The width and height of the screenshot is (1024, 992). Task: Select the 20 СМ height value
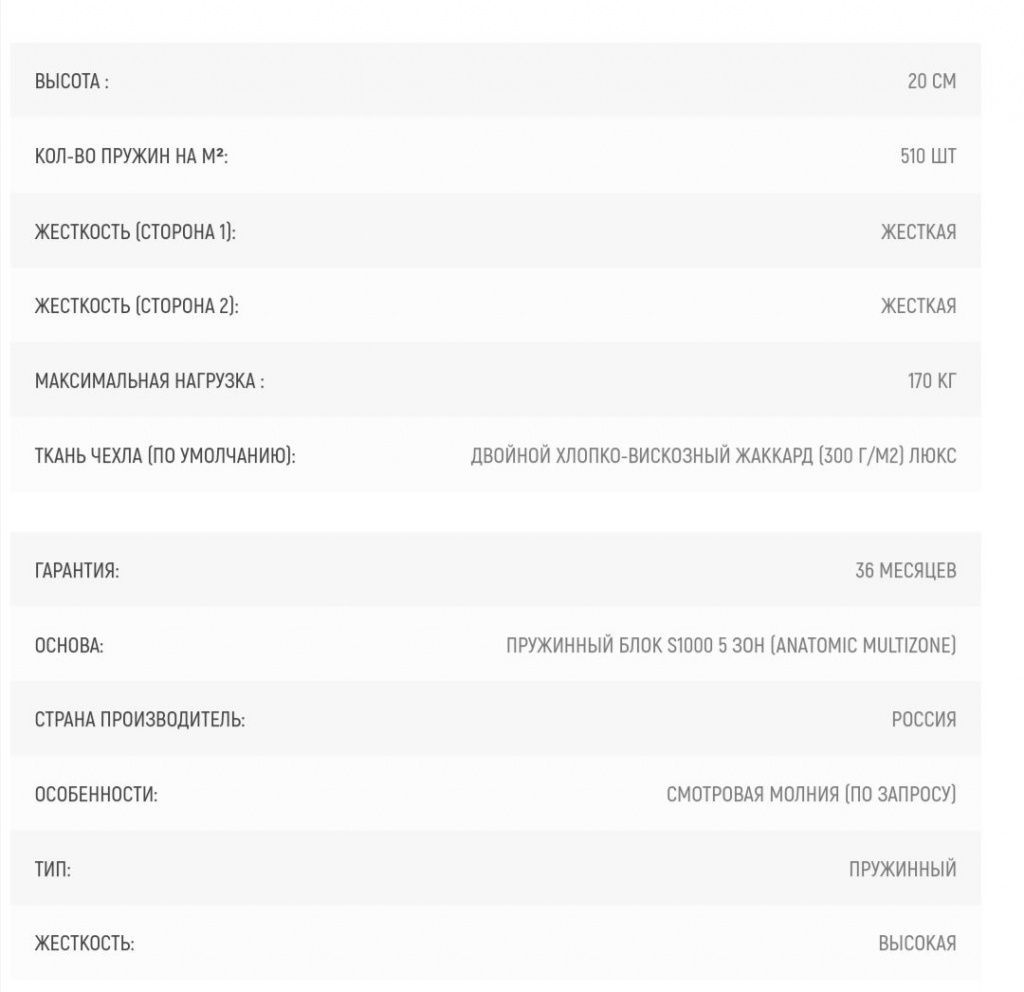[x=931, y=81]
